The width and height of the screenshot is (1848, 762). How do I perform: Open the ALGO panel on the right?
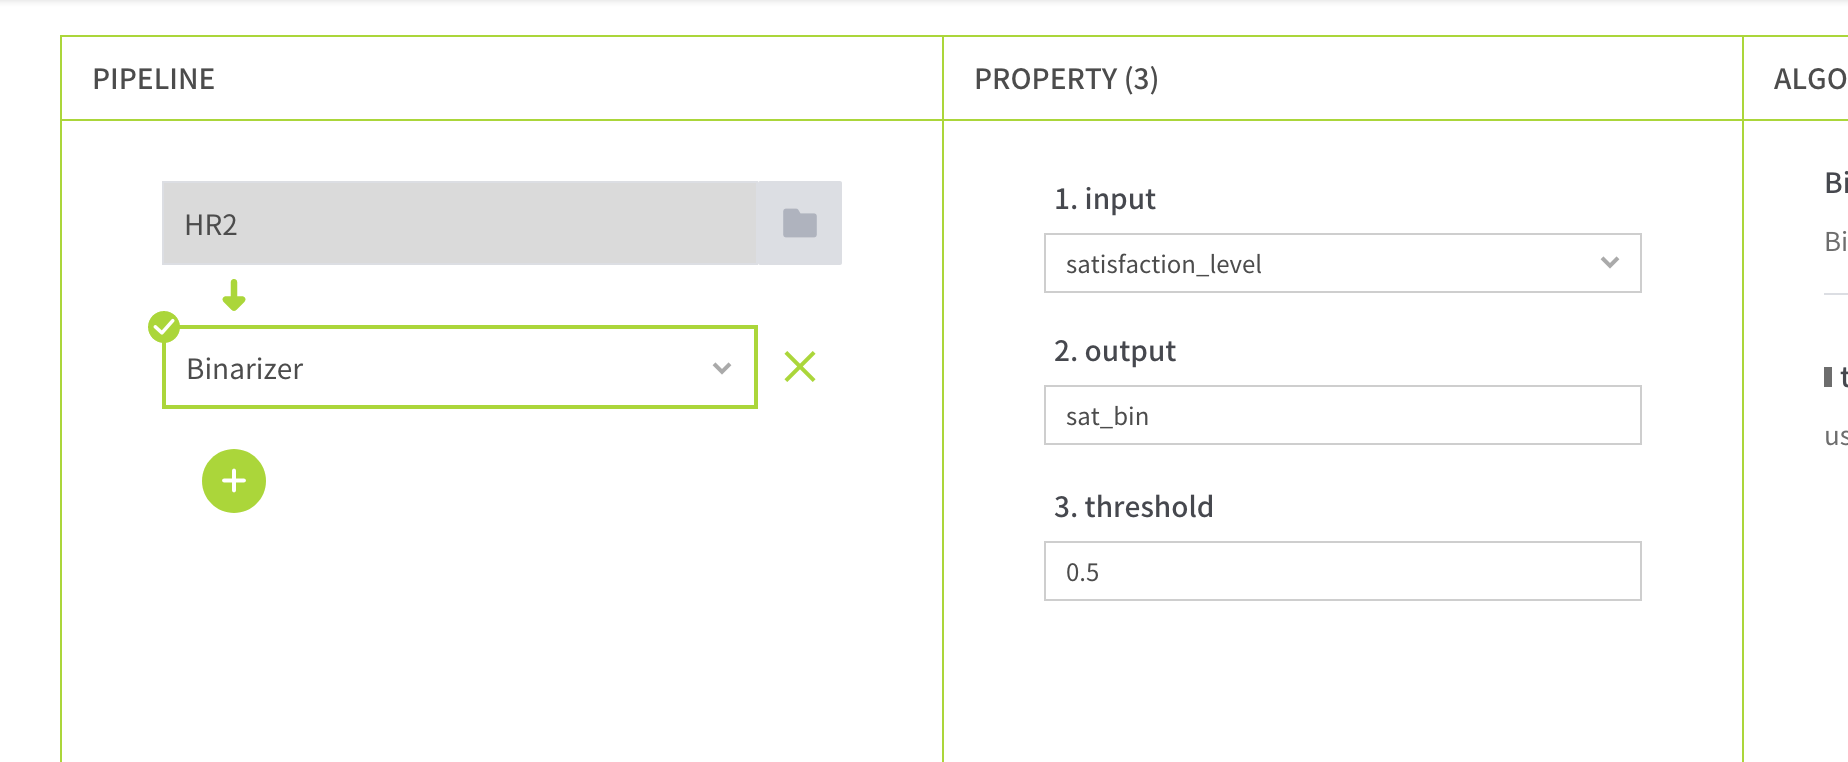pos(1810,78)
